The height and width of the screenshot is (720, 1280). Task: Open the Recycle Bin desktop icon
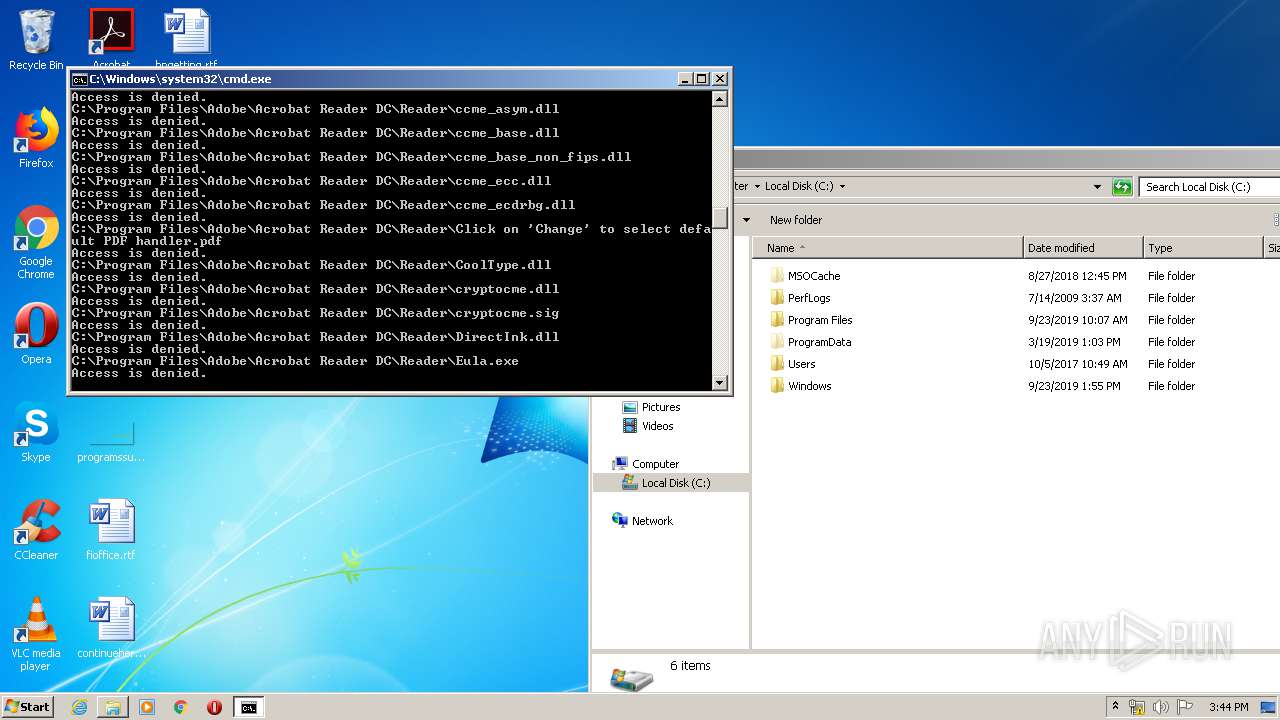pos(36,40)
